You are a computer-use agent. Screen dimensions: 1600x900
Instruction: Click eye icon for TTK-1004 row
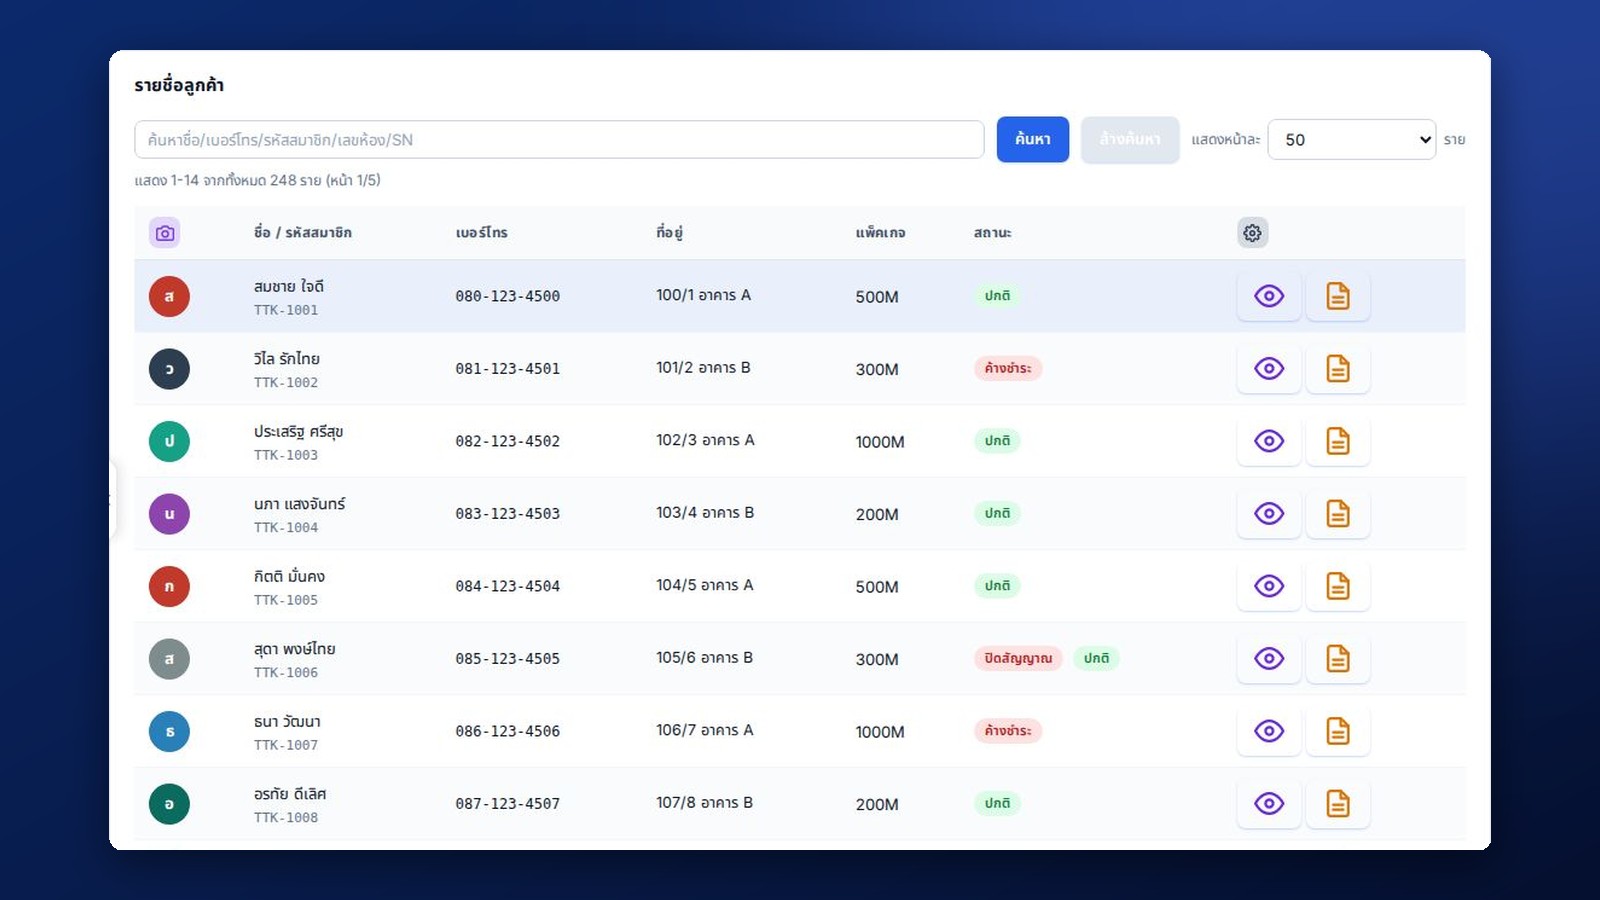pos(1269,514)
